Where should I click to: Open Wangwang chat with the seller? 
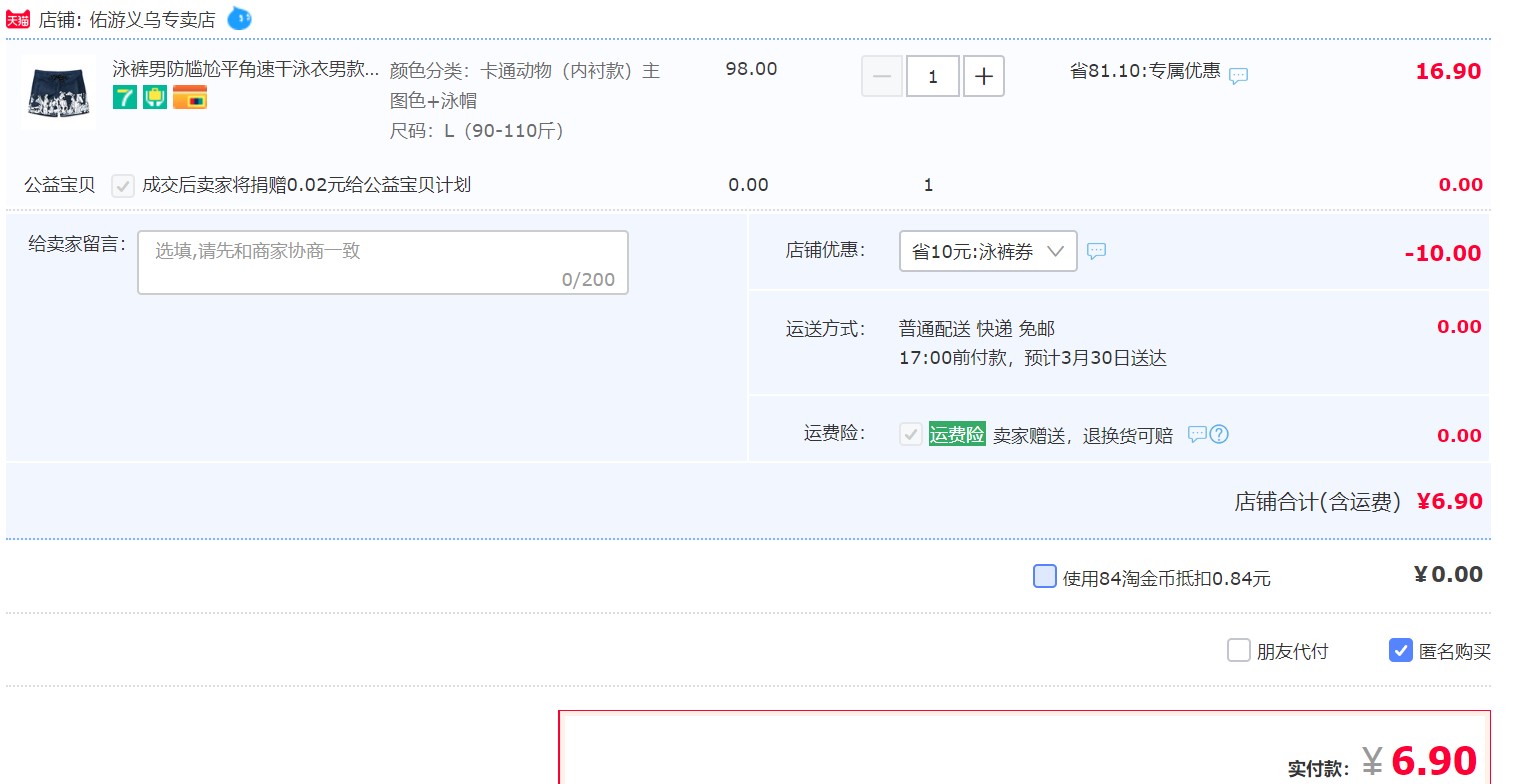click(239, 18)
